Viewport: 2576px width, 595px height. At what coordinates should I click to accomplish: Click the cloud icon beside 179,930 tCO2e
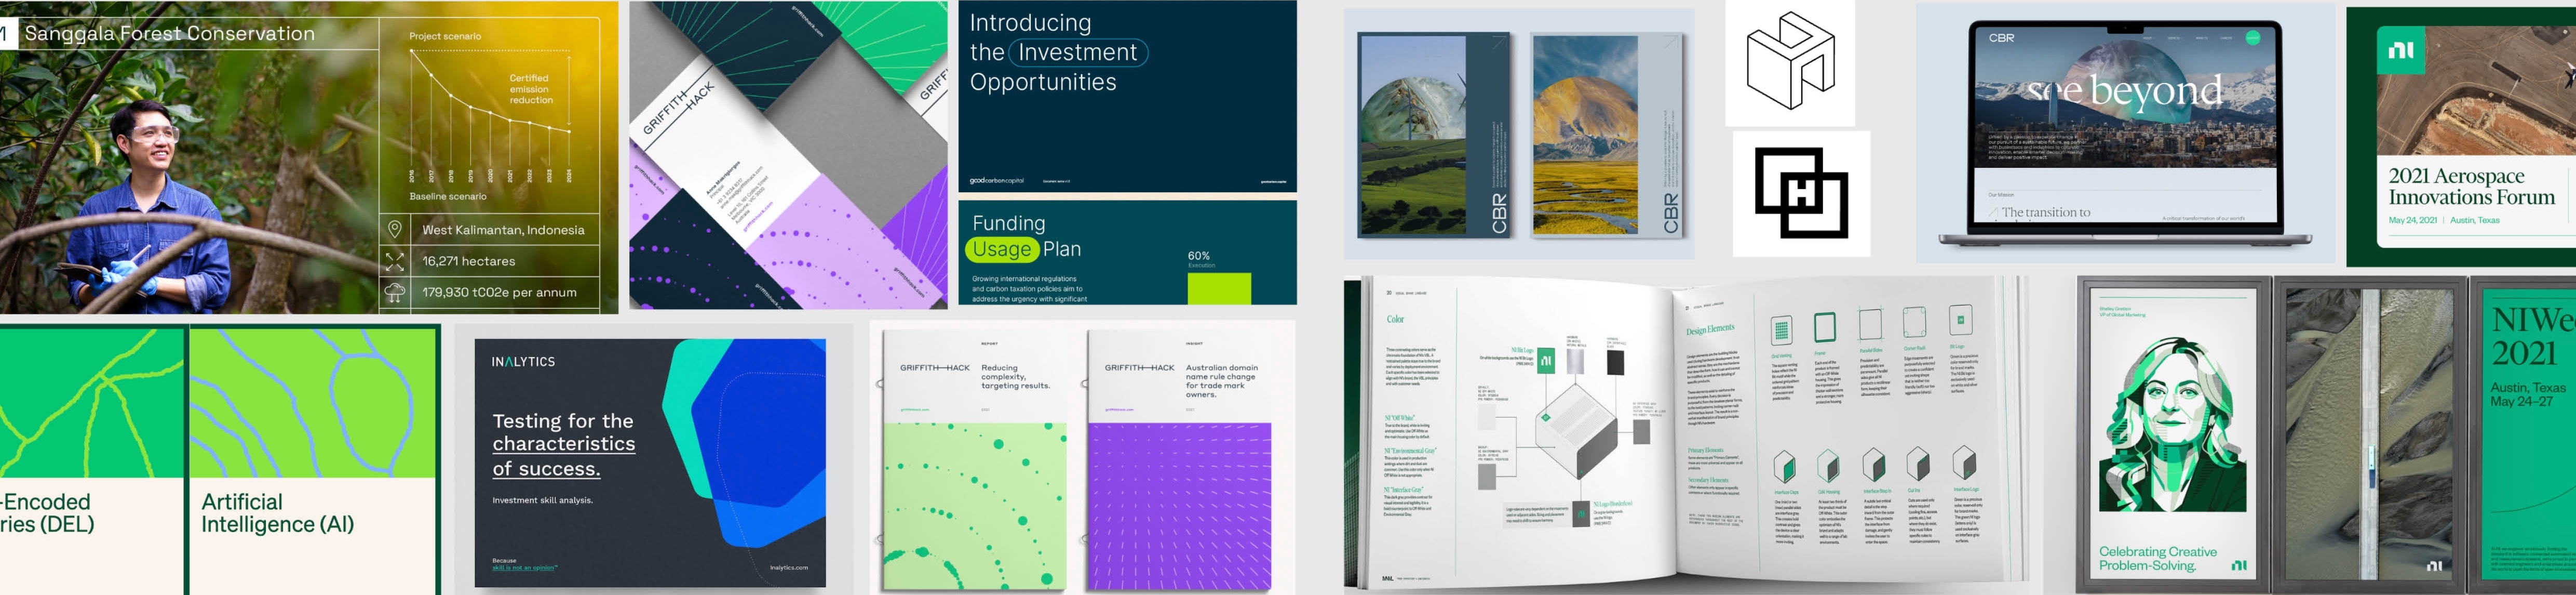[x=395, y=292]
